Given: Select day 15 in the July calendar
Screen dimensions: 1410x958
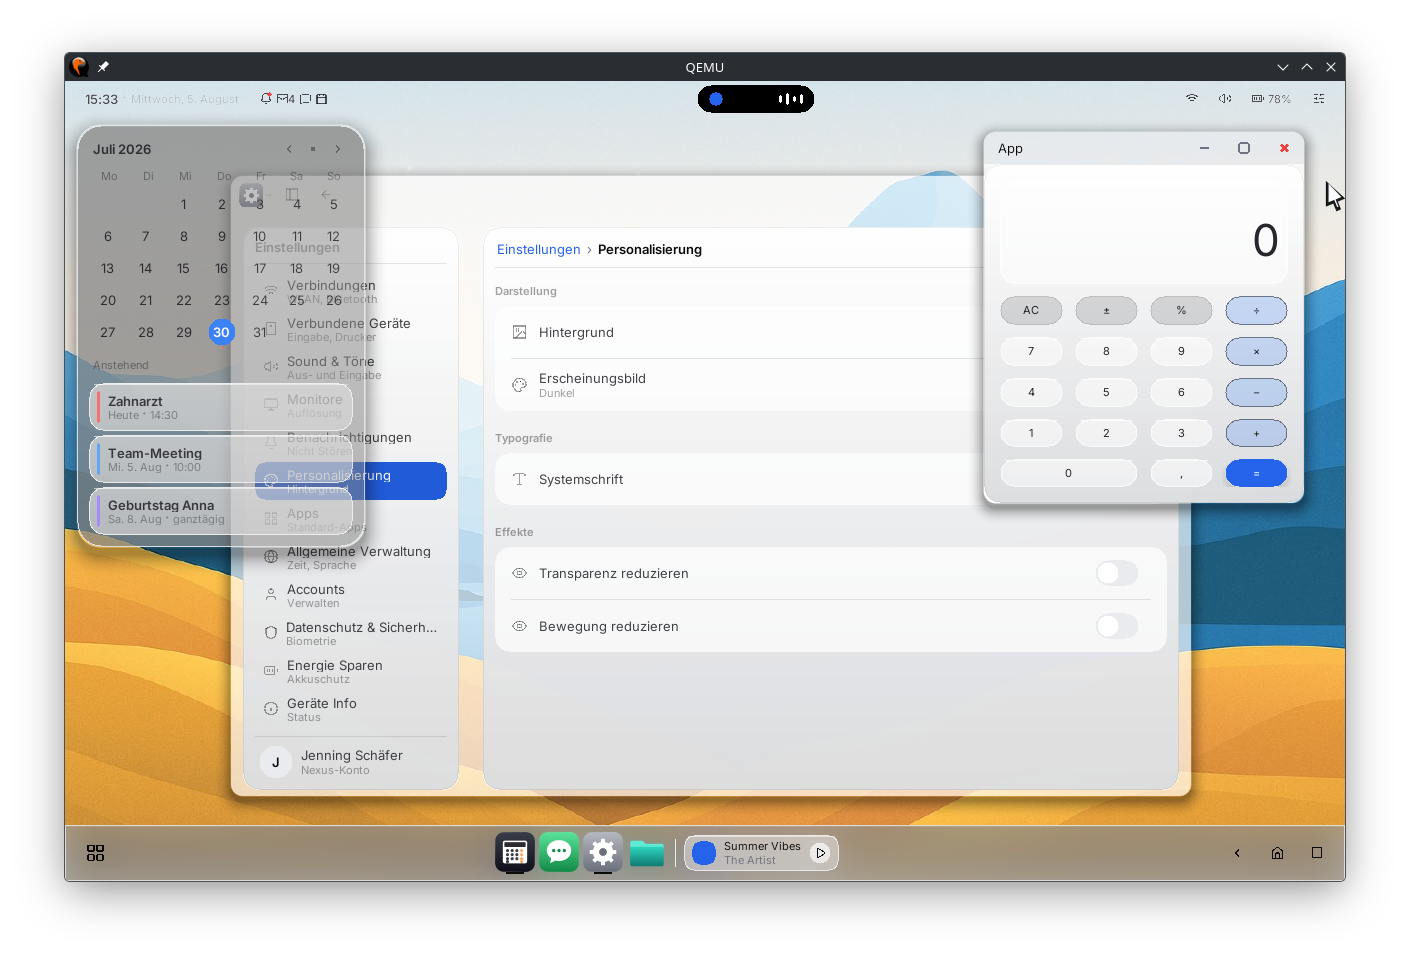Looking at the screenshot, I should (x=183, y=268).
